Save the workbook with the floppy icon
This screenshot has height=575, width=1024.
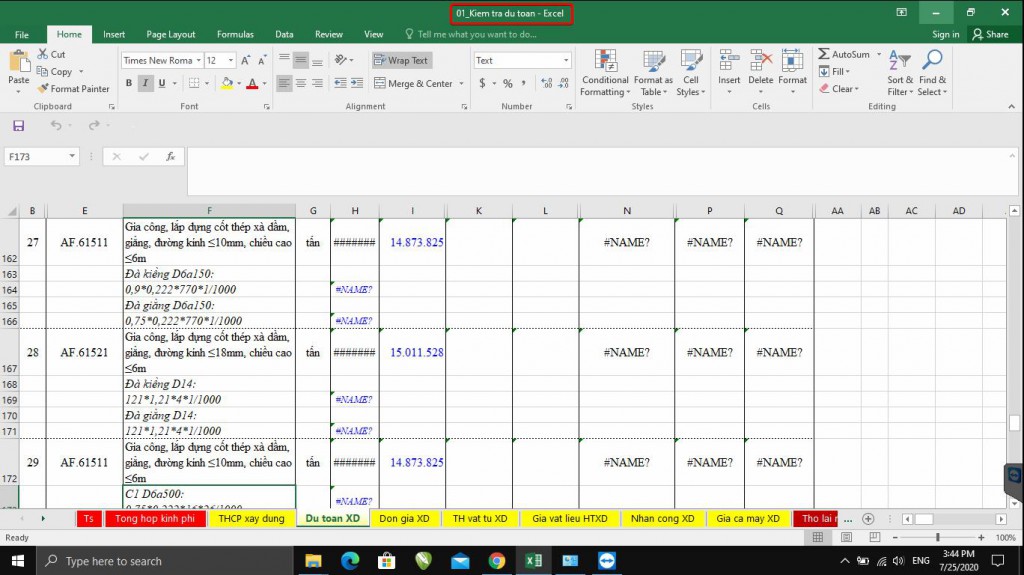pos(18,125)
